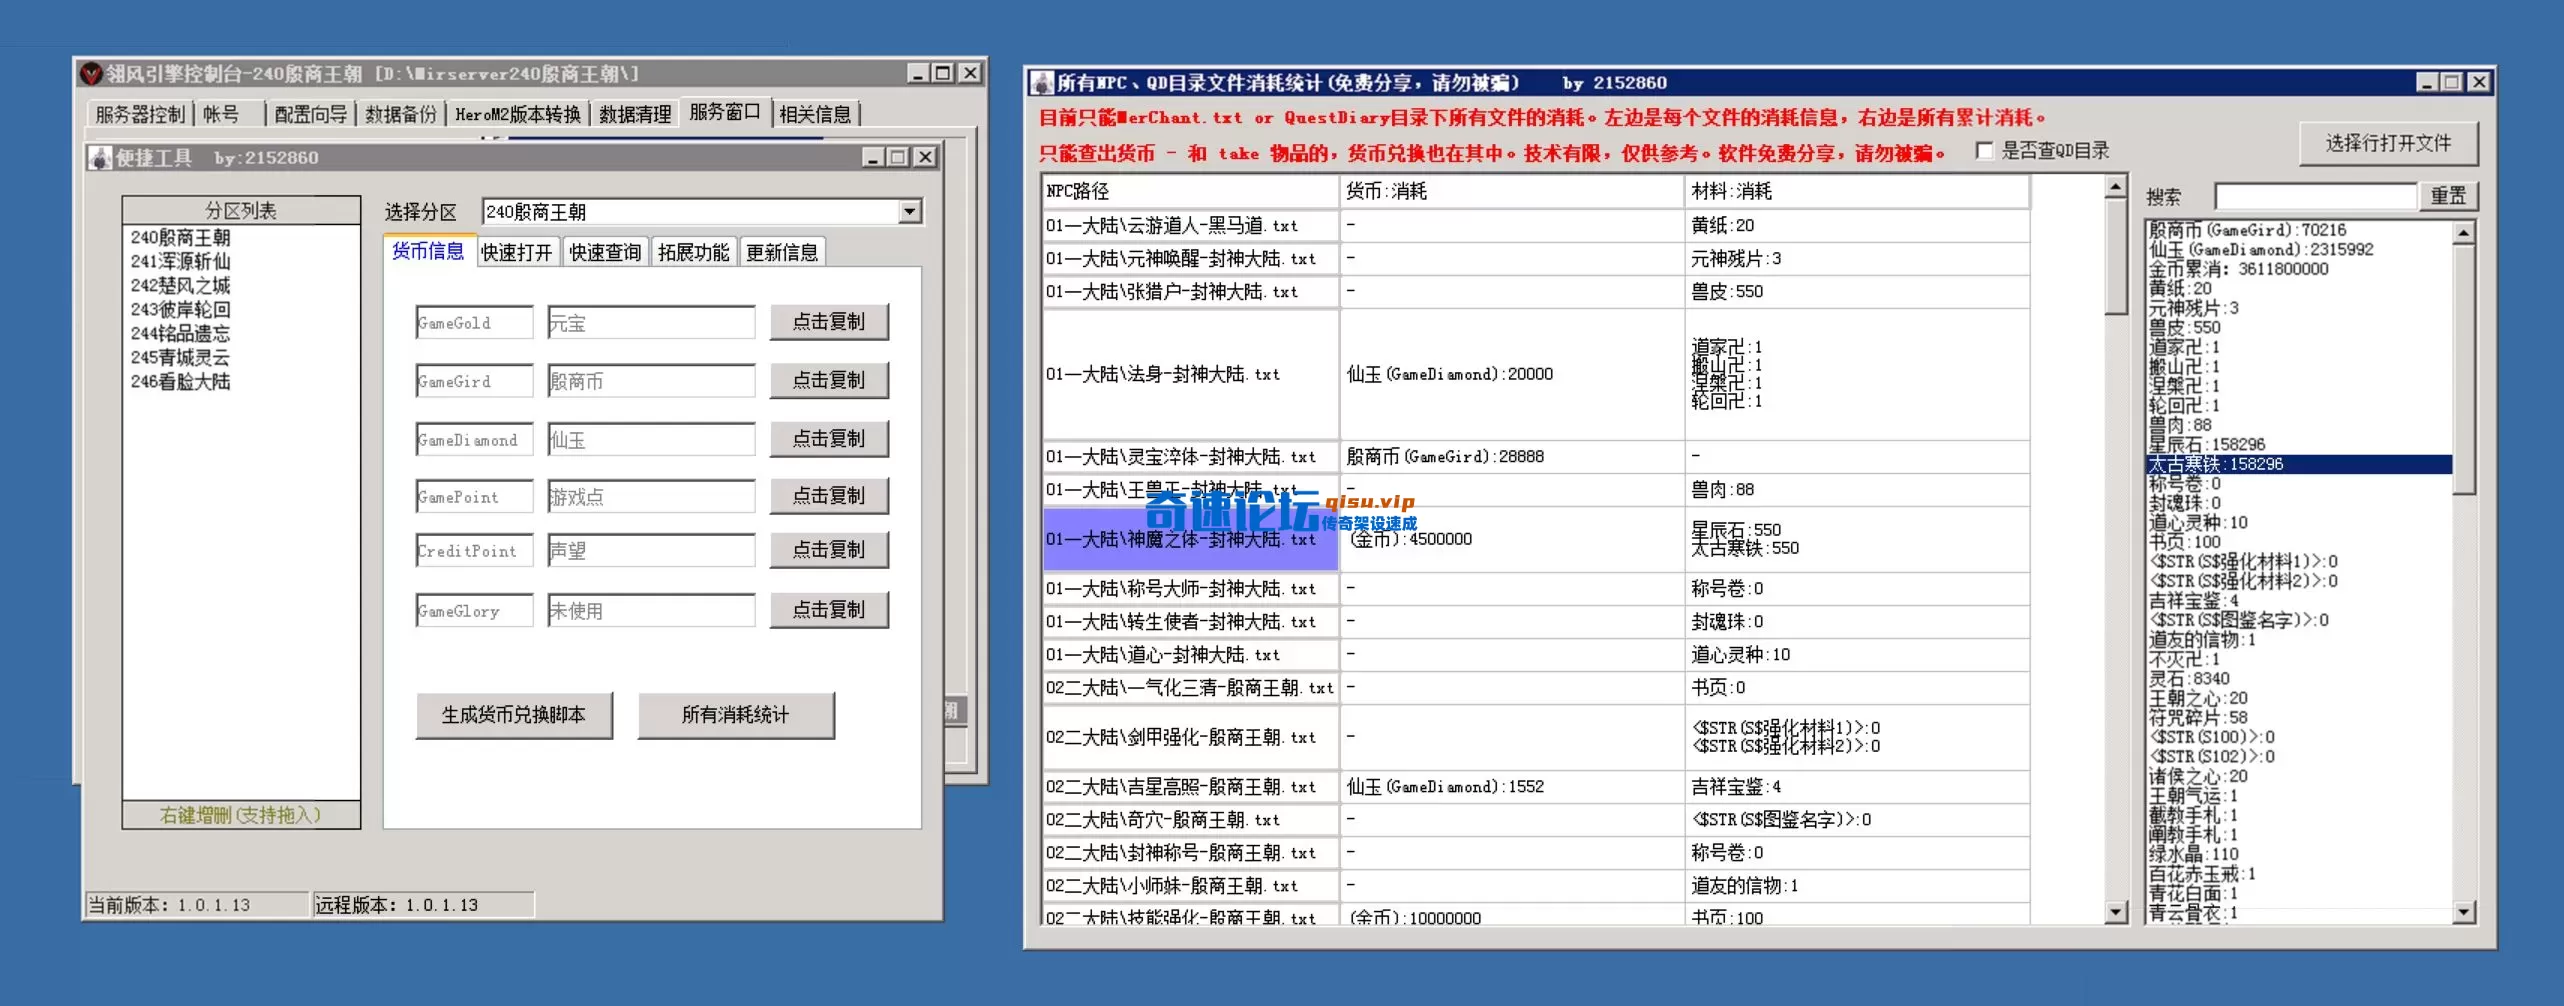Open the 相关信息 tab
Viewport: 2564px width, 1006px height.
tap(815, 115)
